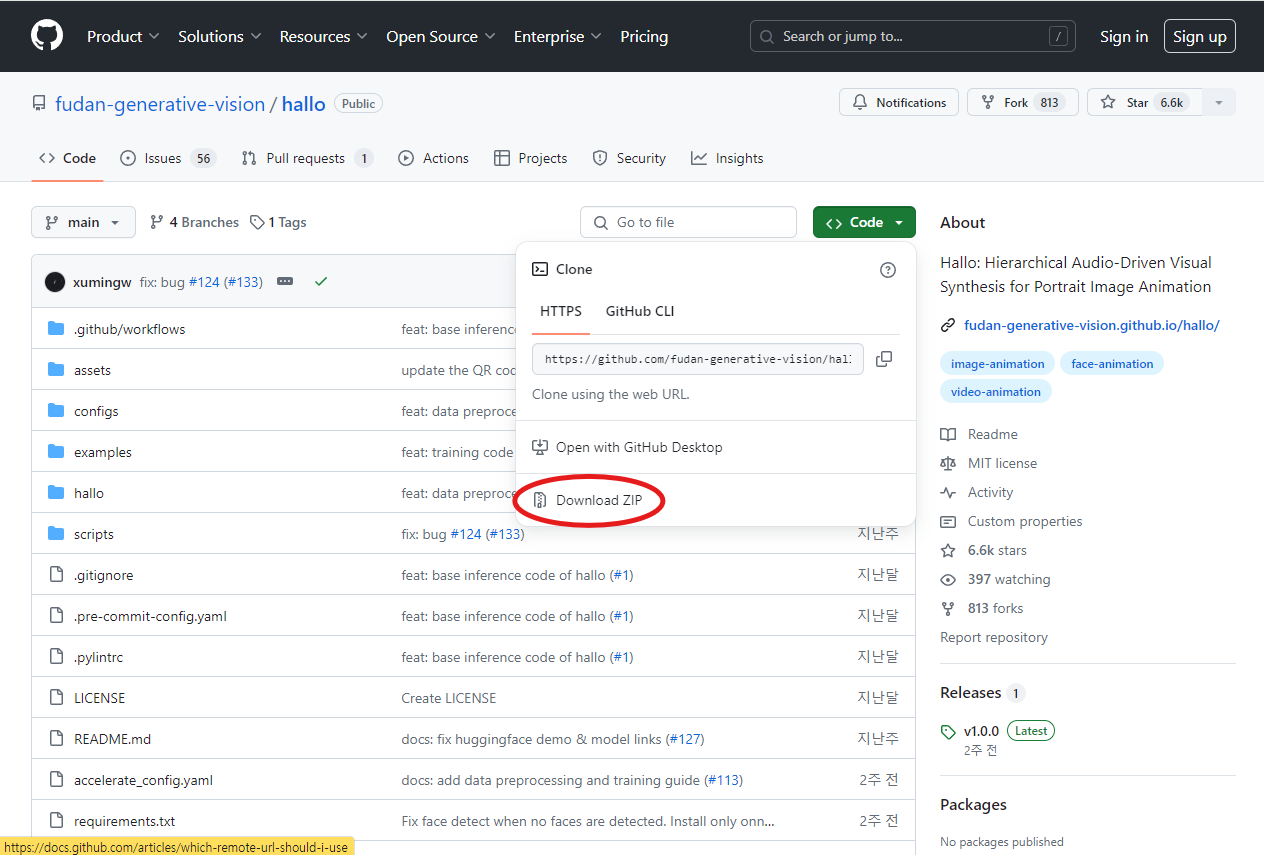
Task: Open the 4 Branches link
Action: [x=194, y=222]
